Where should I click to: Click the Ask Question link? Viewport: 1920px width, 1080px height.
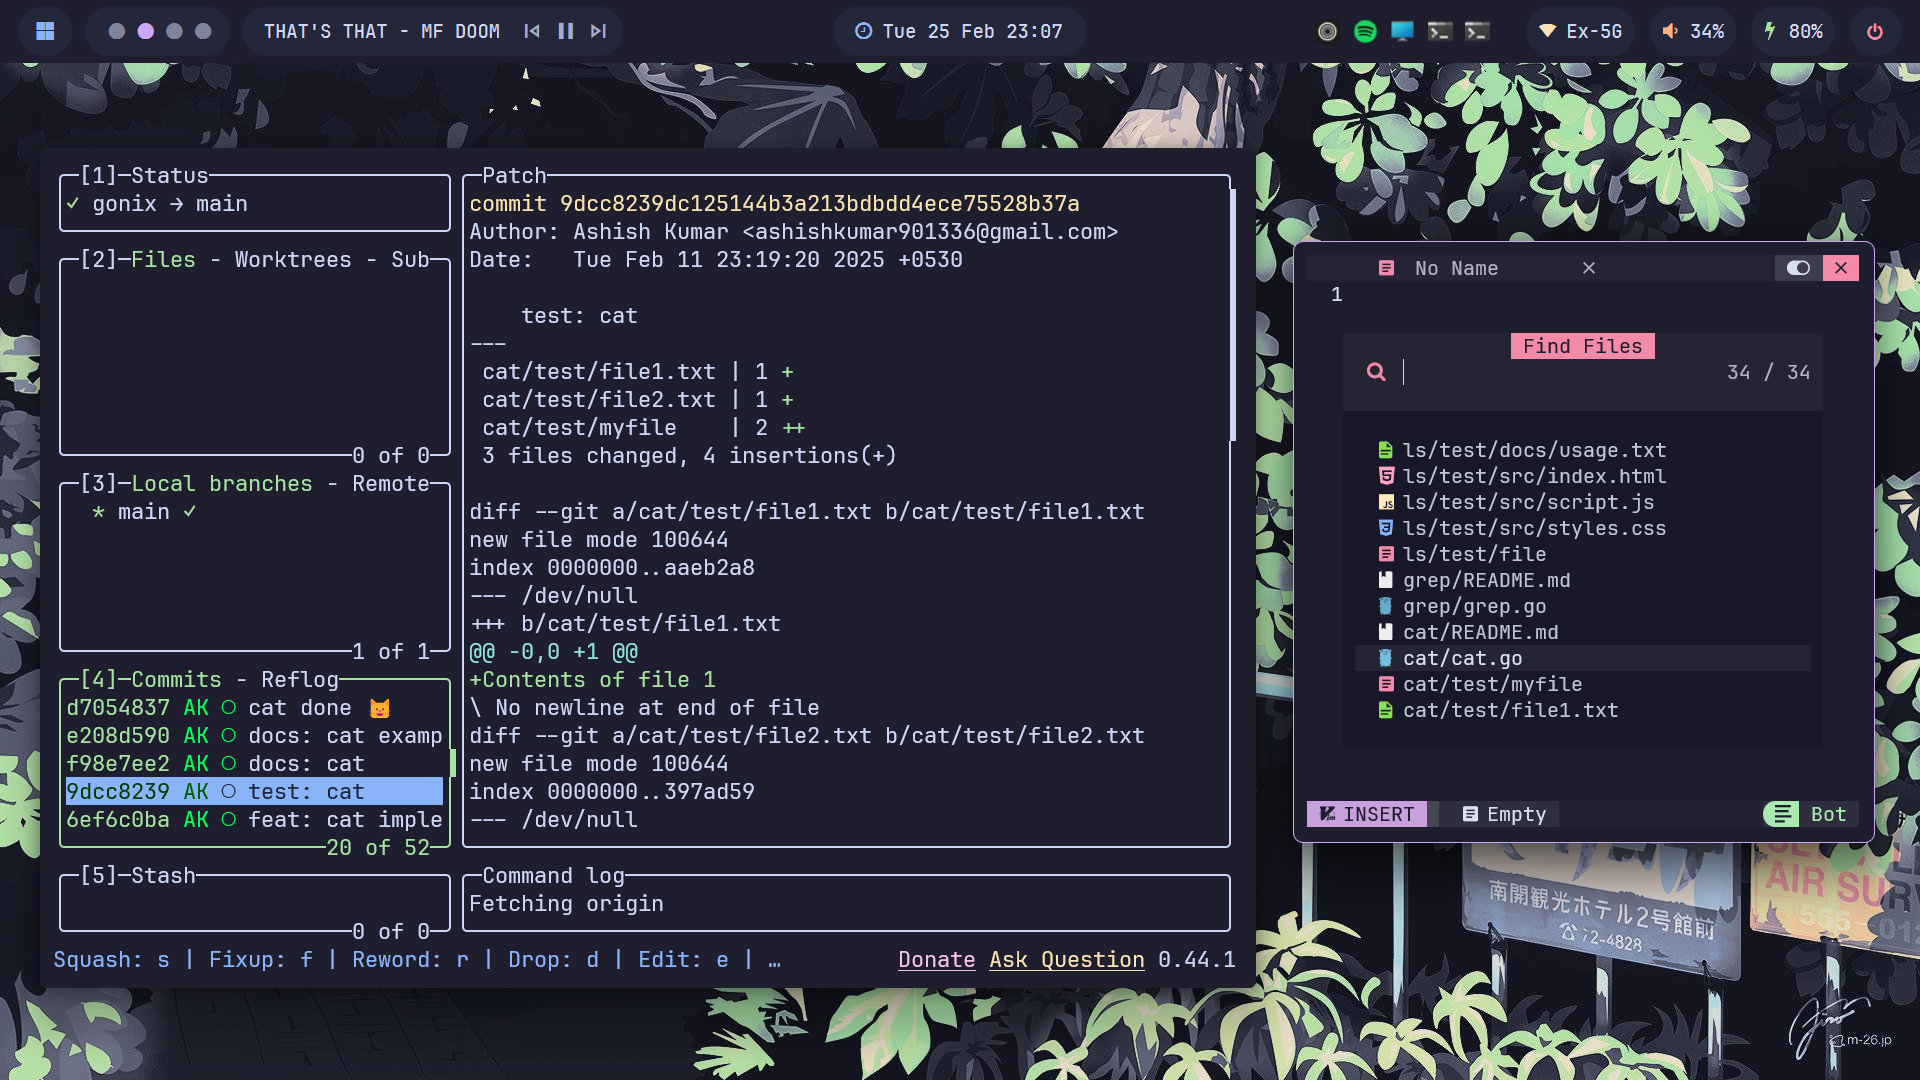(1066, 960)
